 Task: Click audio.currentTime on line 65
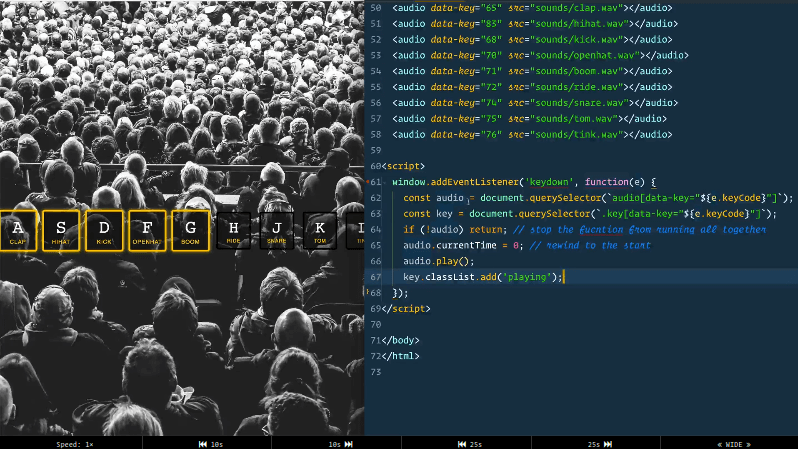(449, 245)
